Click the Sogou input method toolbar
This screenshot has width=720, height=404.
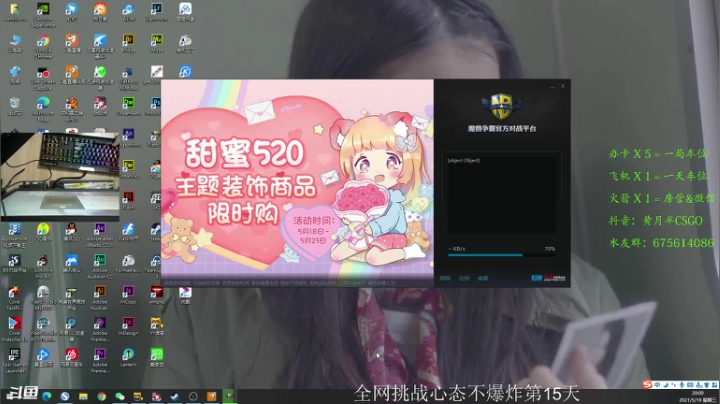pyautogui.click(x=681, y=385)
